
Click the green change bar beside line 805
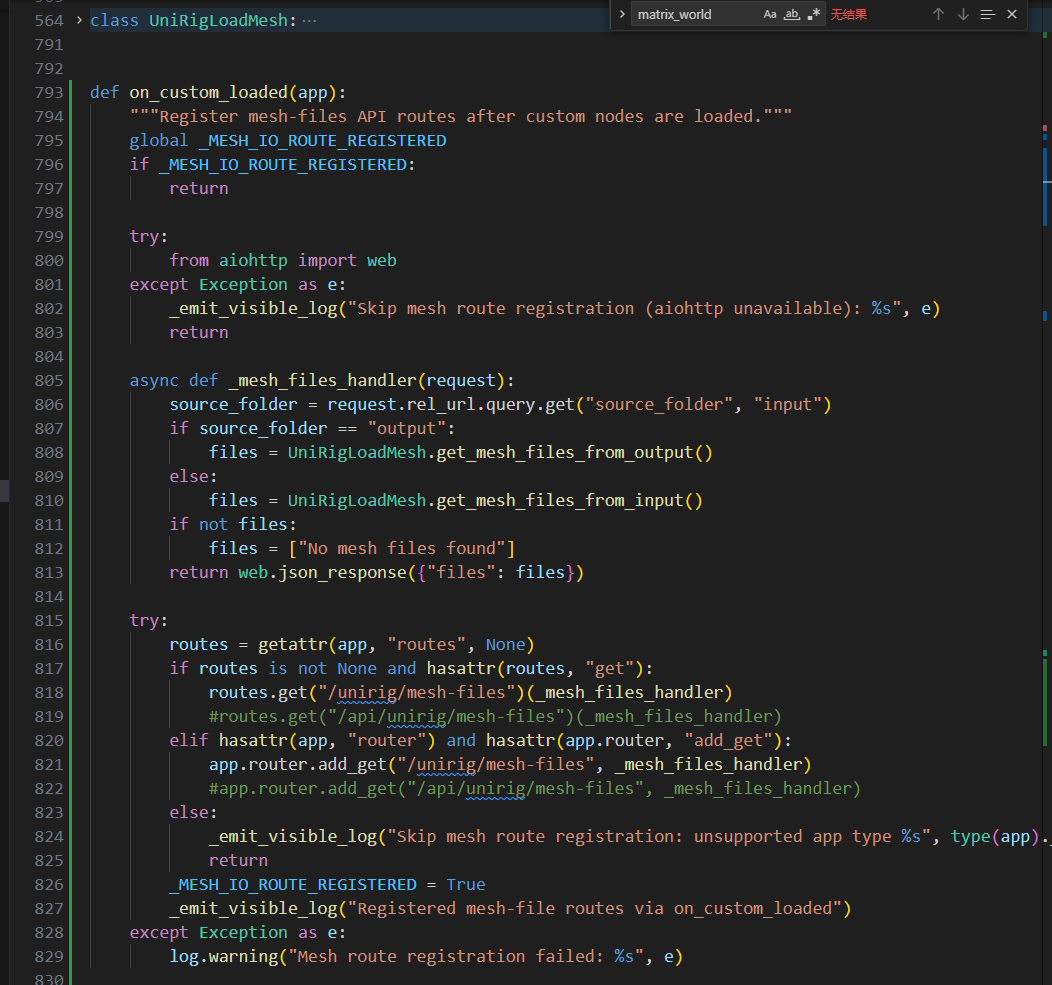[x=71, y=380]
